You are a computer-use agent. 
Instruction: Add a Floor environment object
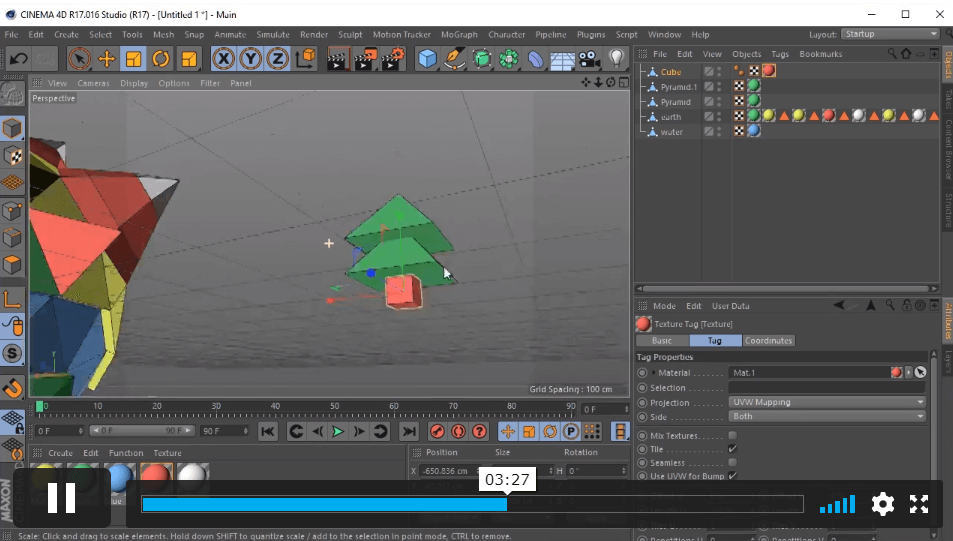click(563, 60)
